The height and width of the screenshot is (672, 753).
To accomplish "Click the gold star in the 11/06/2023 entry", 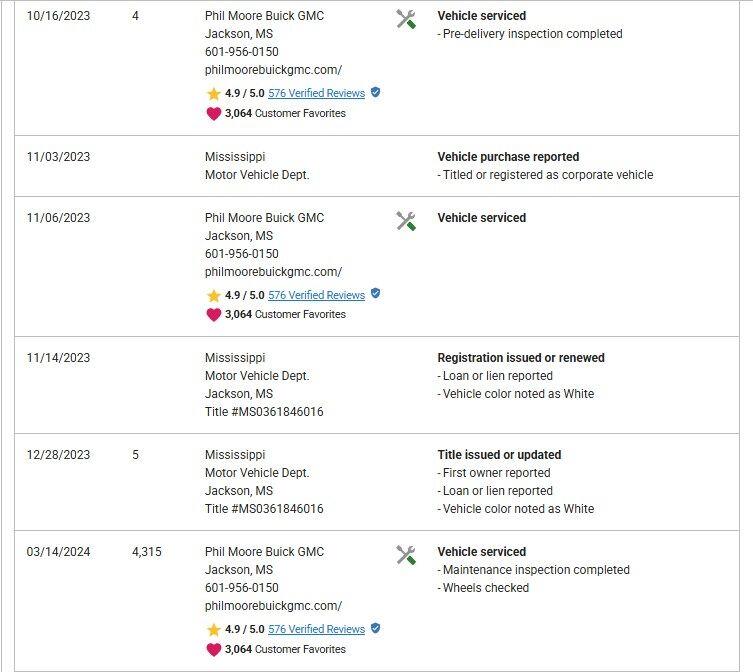I will point(213,295).
